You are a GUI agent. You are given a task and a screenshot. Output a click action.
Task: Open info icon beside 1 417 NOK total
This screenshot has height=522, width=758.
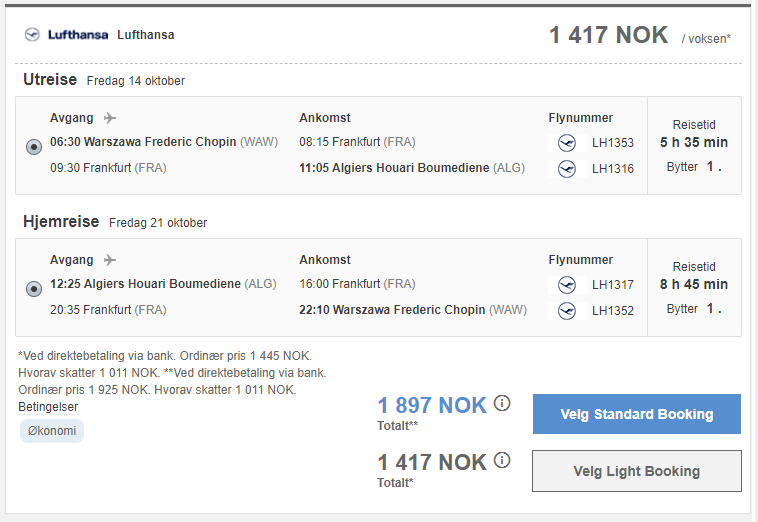click(x=502, y=460)
